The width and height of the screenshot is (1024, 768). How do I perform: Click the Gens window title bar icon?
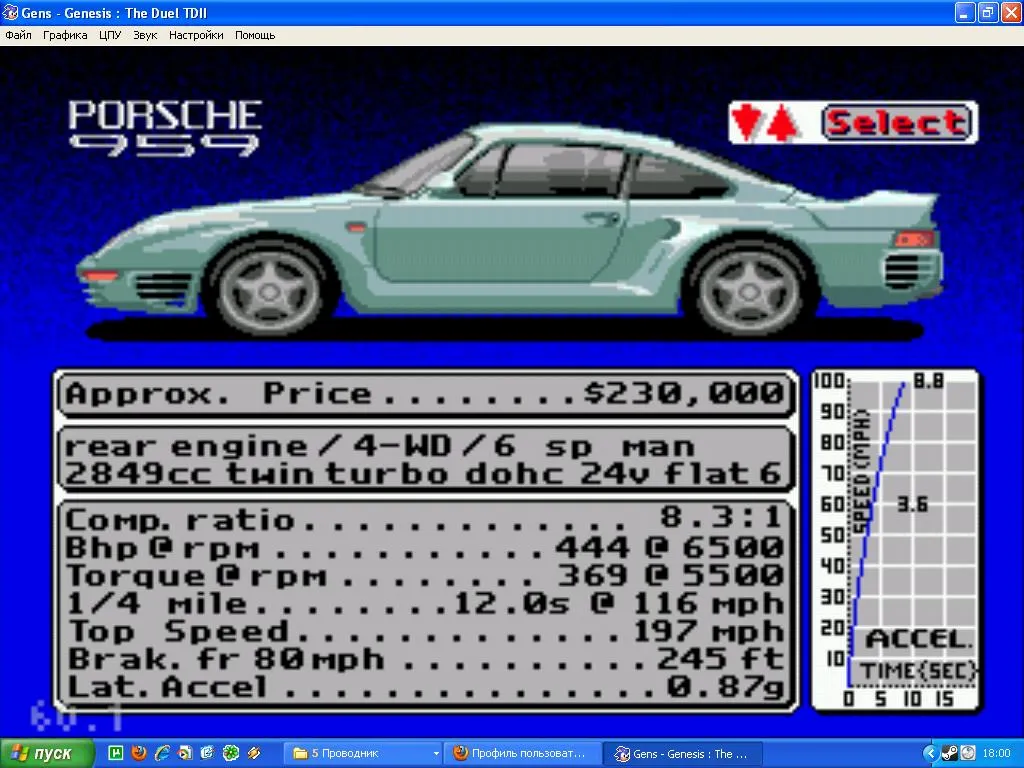[10, 12]
